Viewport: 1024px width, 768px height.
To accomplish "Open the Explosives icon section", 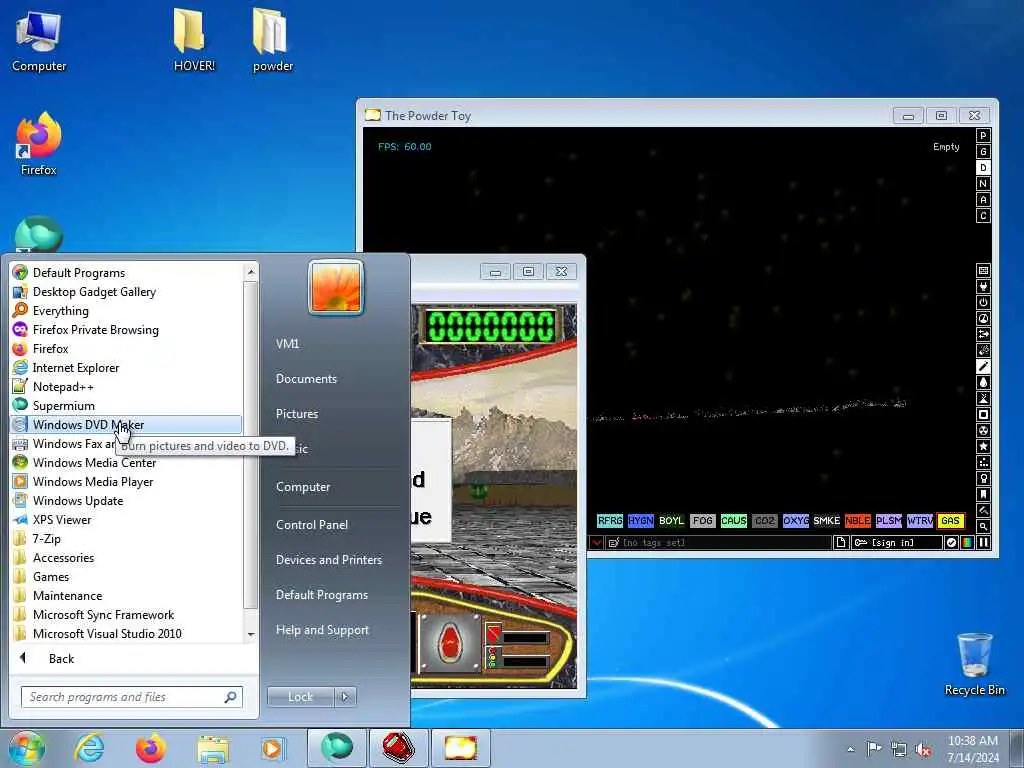I will click(984, 351).
